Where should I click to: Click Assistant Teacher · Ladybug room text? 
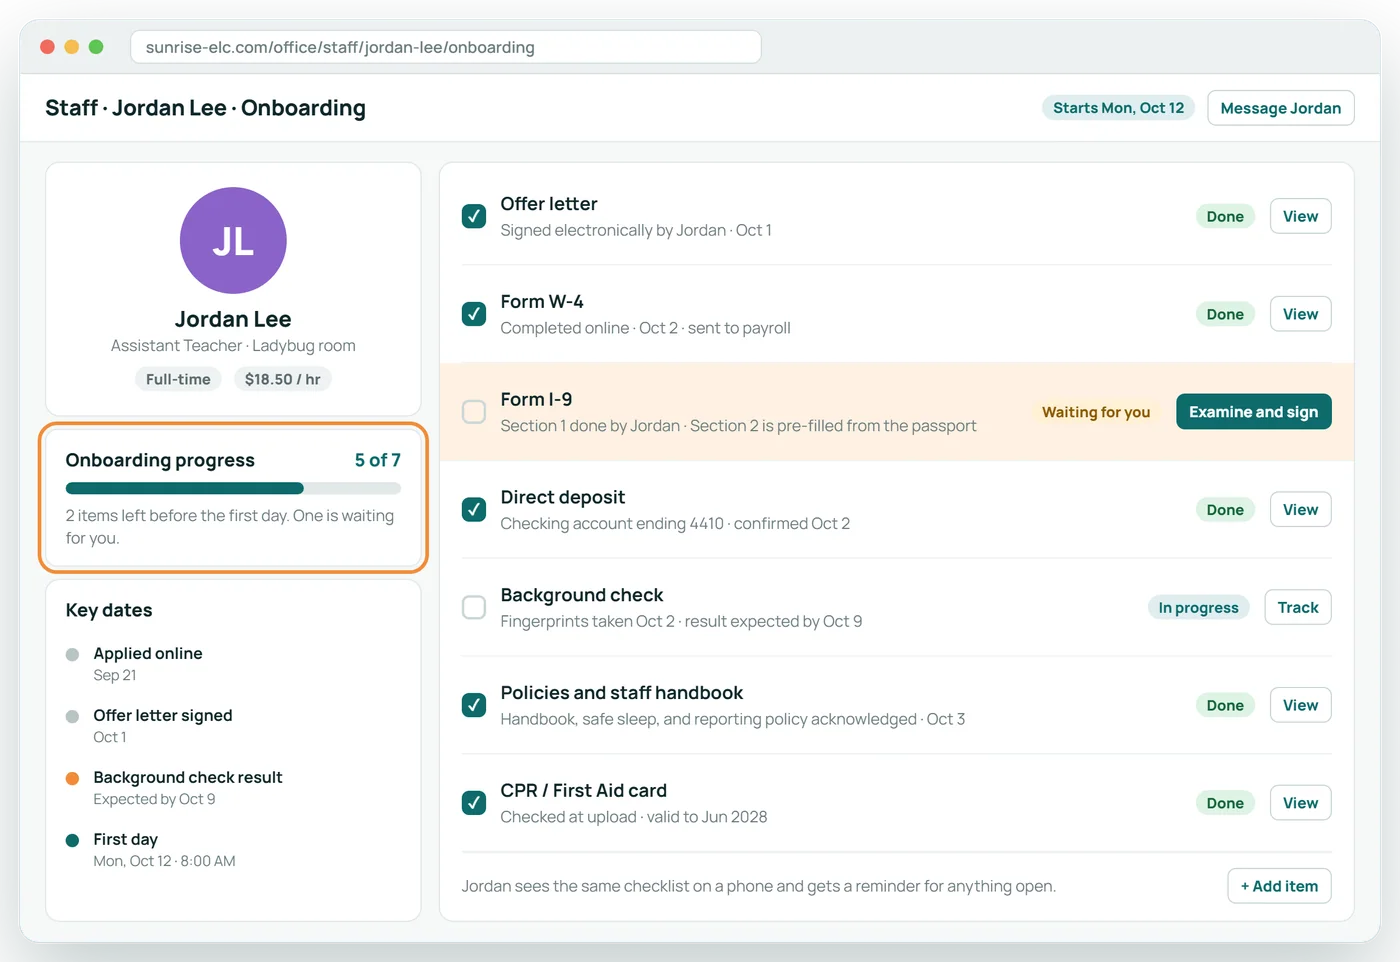coord(233,346)
